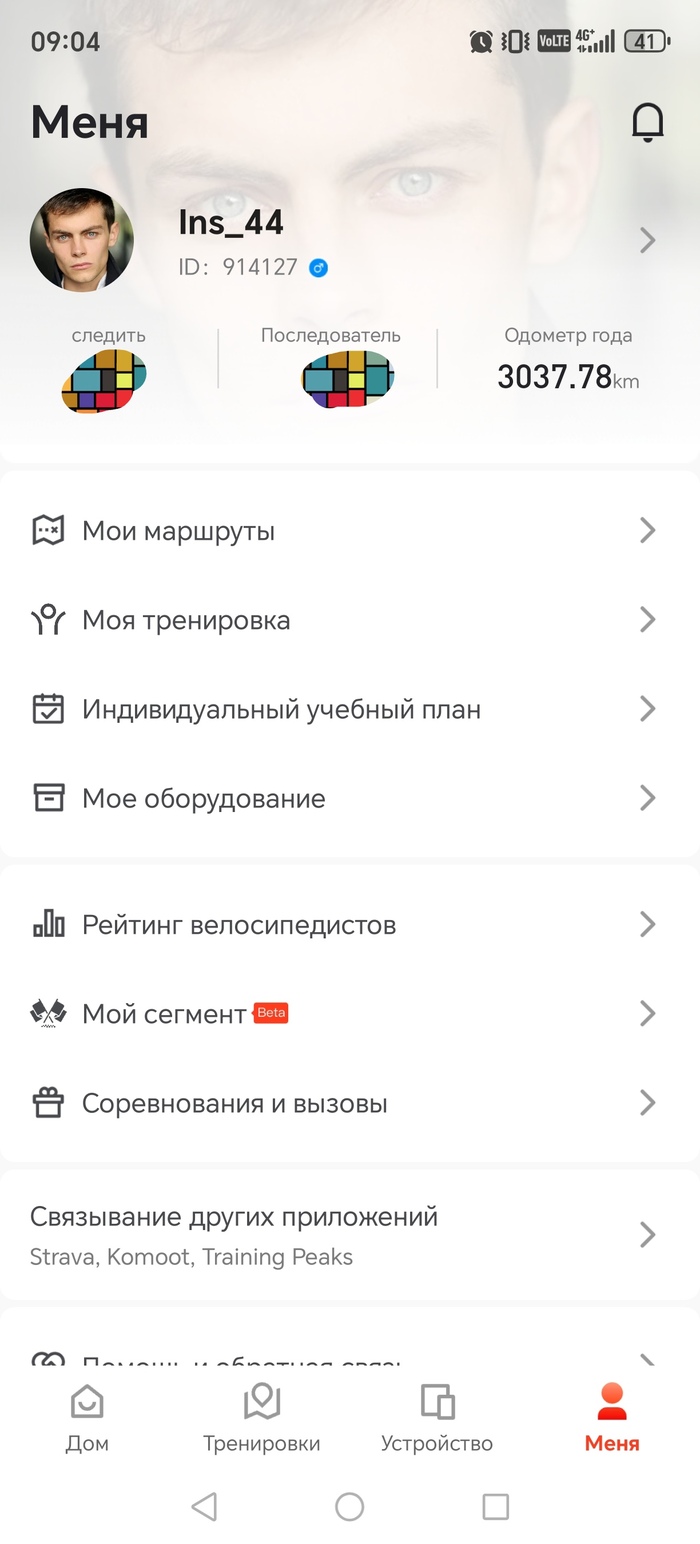Viewport: 700px width, 1544px height.
Task: Open the Устройство tab
Action: [437, 1418]
